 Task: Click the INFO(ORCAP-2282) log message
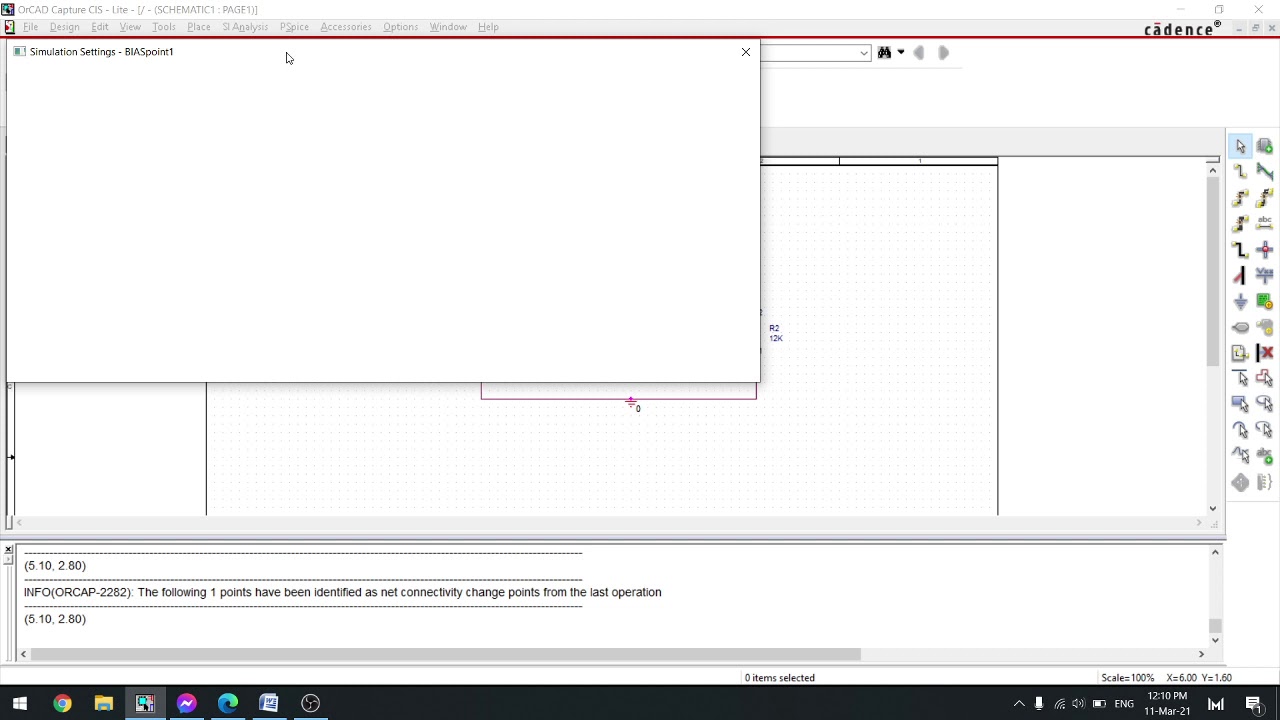(x=343, y=592)
